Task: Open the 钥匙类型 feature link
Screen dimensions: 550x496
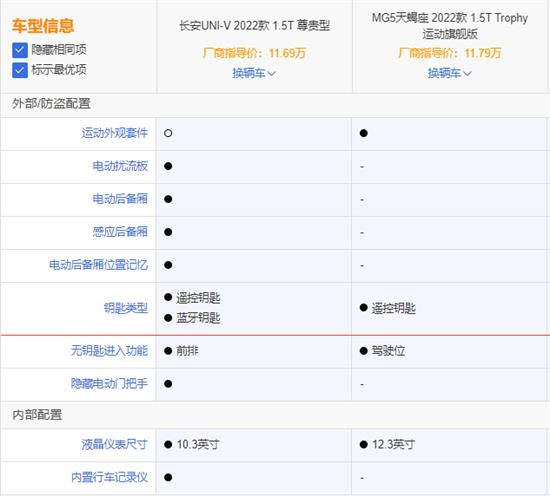Action: [x=126, y=308]
